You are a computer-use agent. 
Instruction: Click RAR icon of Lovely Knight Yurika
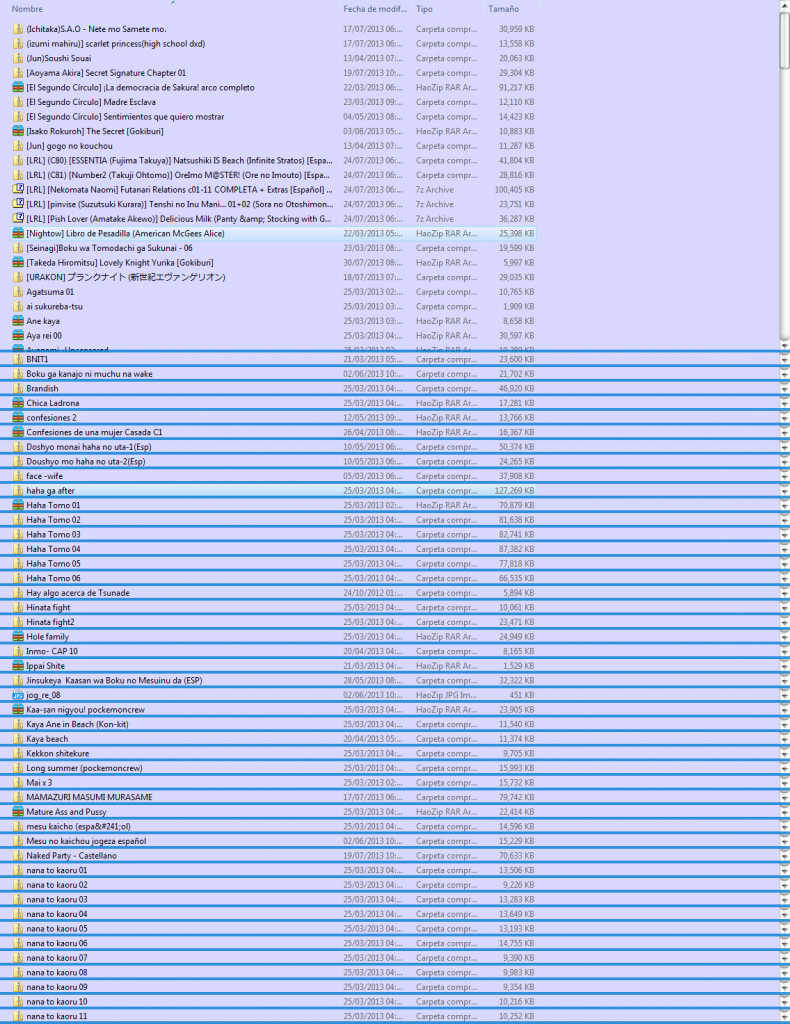(18, 263)
